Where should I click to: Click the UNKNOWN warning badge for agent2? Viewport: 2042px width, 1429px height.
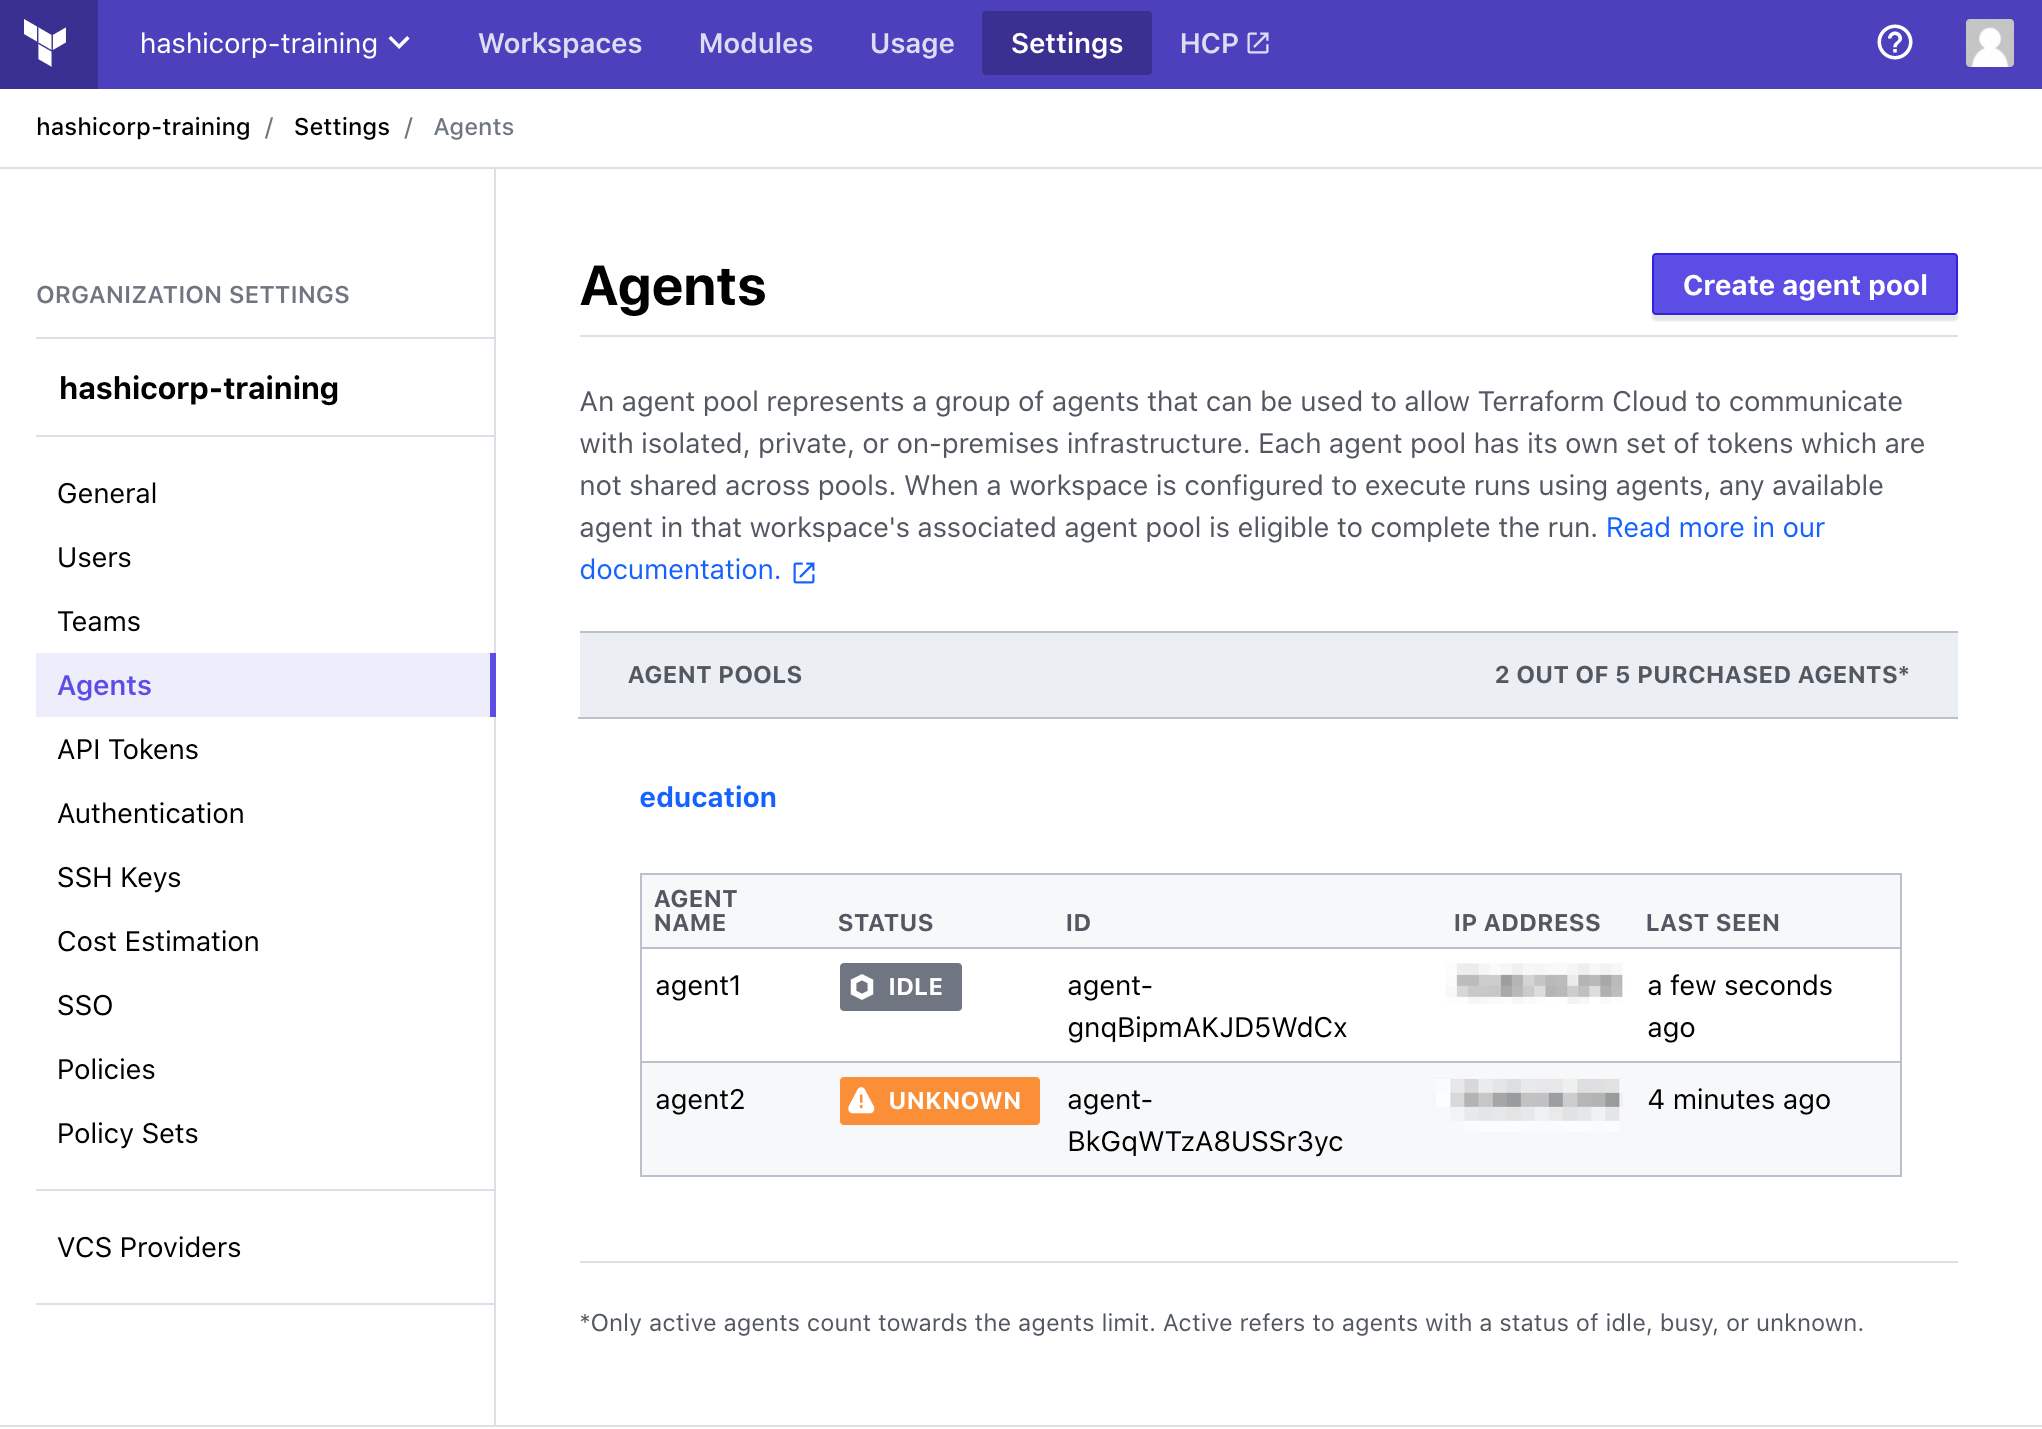click(939, 1101)
